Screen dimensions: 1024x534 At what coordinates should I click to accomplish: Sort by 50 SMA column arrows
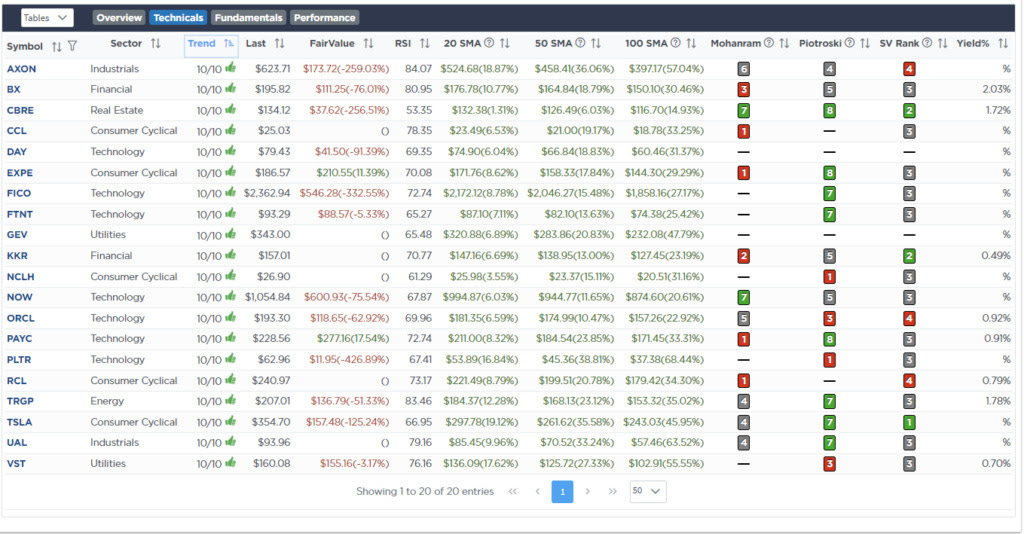(x=596, y=44)
